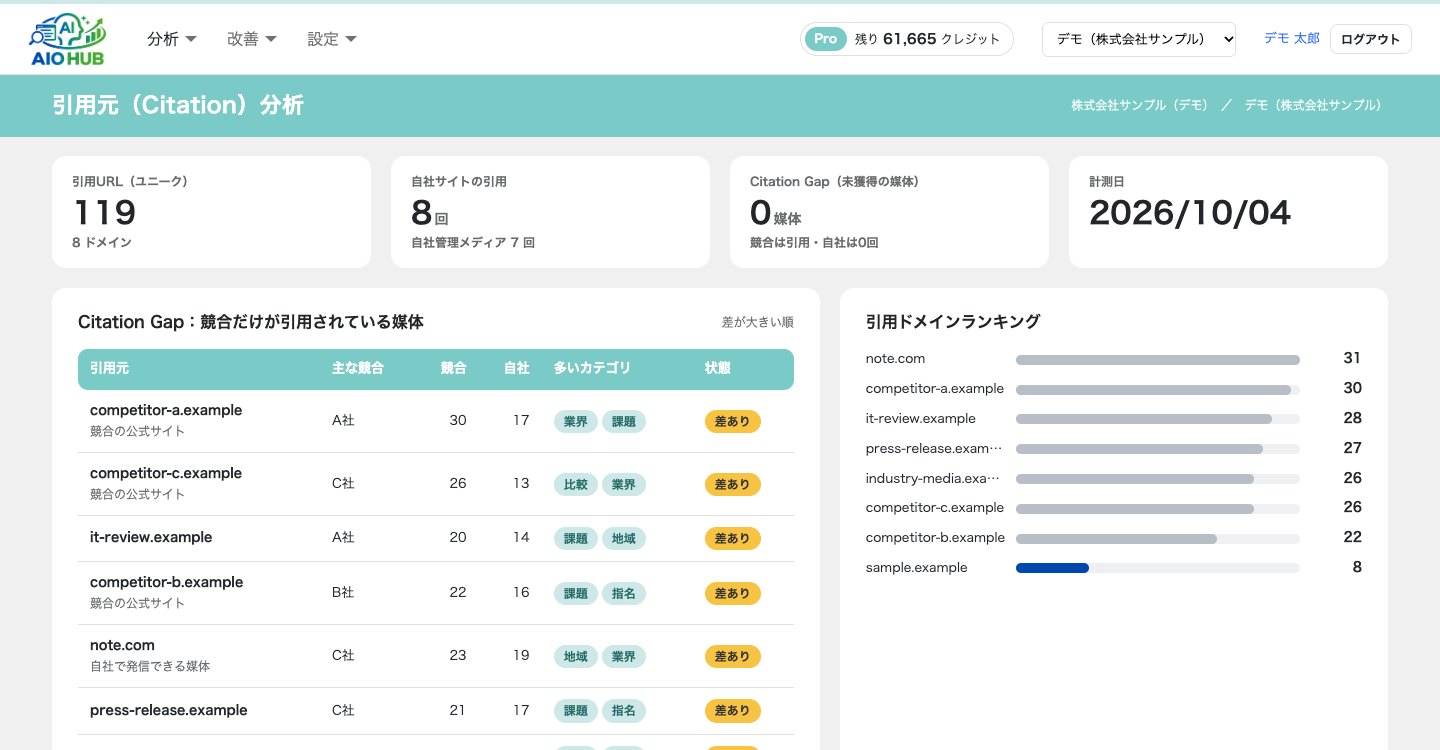
Task: Click 差あり badge in competitor-a.example row
Action: [x=733, y=421]
